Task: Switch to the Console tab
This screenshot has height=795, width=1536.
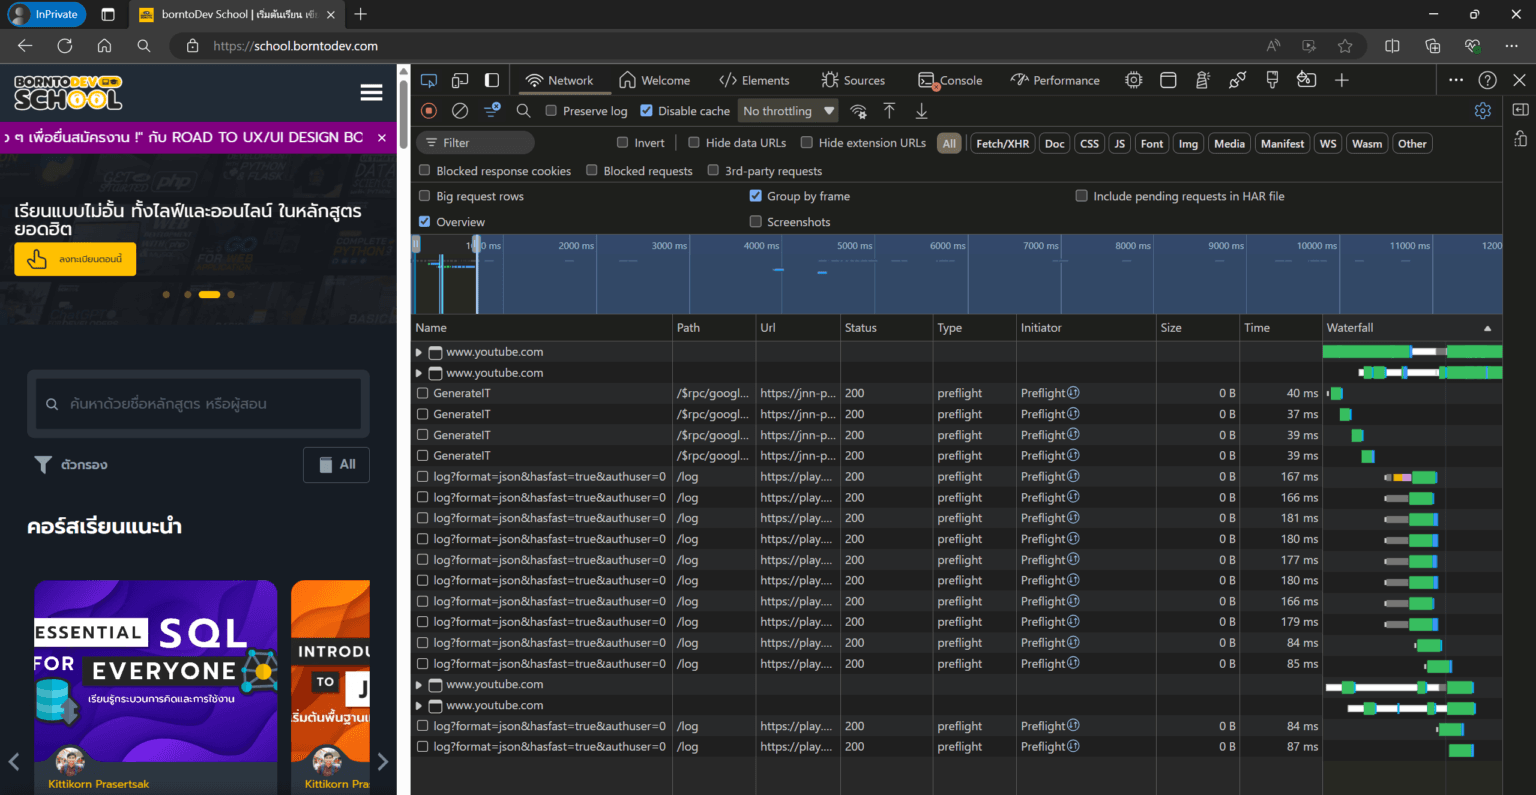Action: 960,80
